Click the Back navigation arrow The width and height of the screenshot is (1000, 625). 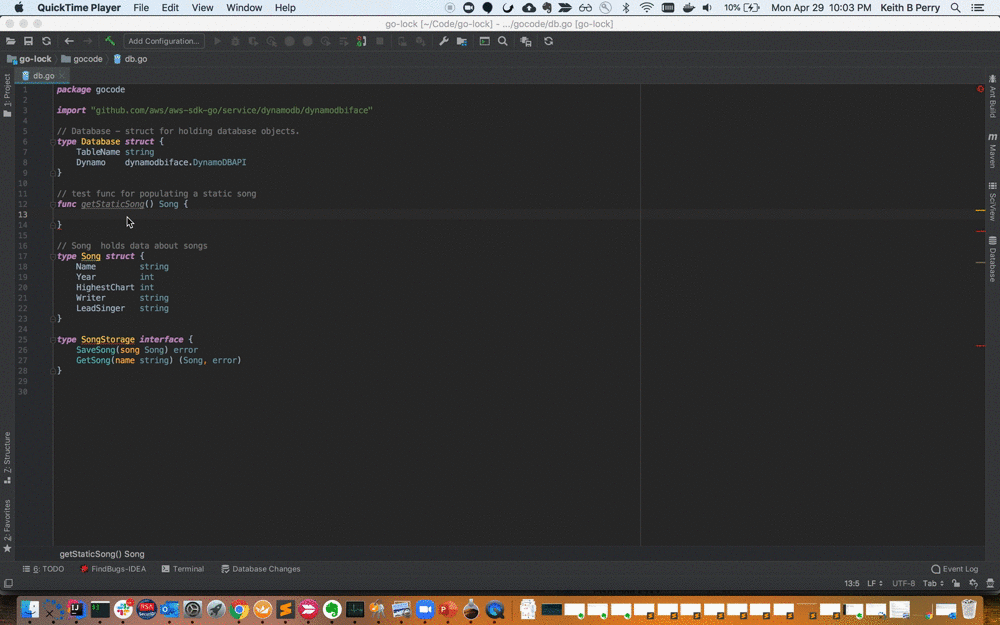point(69,42)
